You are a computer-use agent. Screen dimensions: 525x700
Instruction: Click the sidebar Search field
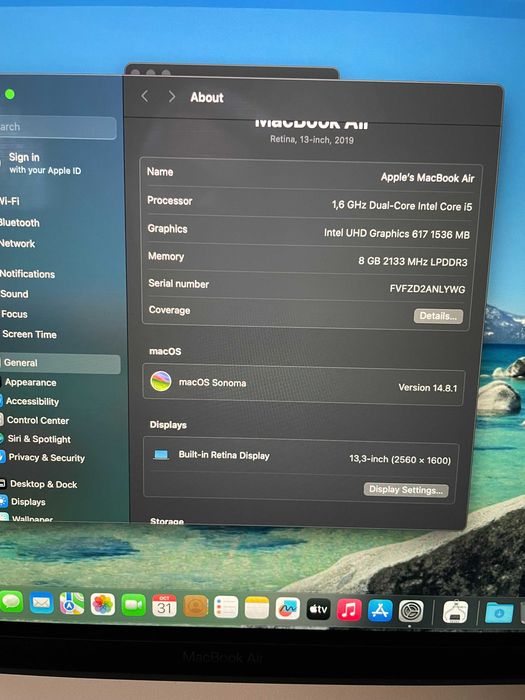coord(57,128)
